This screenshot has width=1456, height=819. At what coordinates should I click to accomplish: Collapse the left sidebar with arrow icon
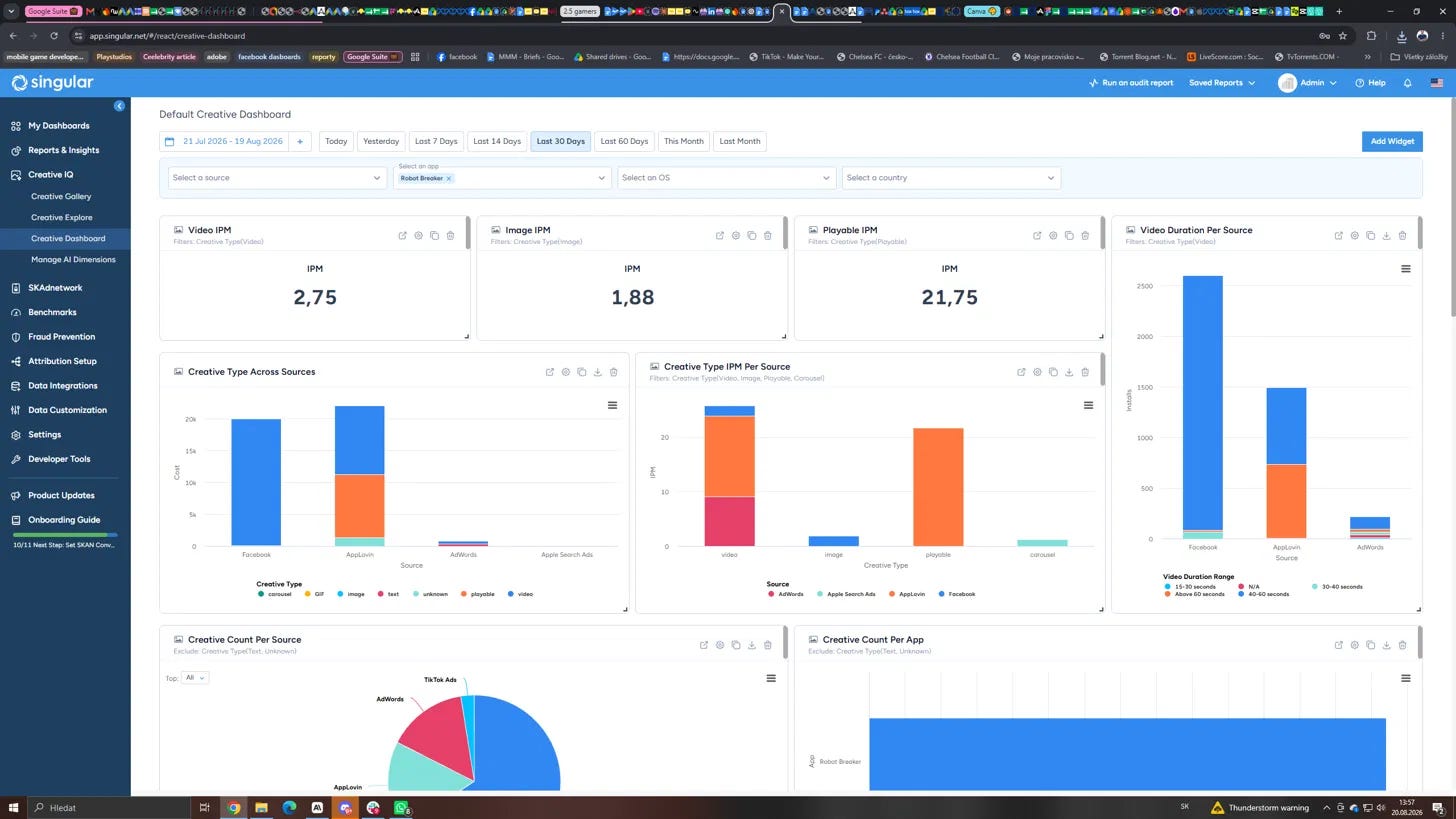tap(119, 106)
